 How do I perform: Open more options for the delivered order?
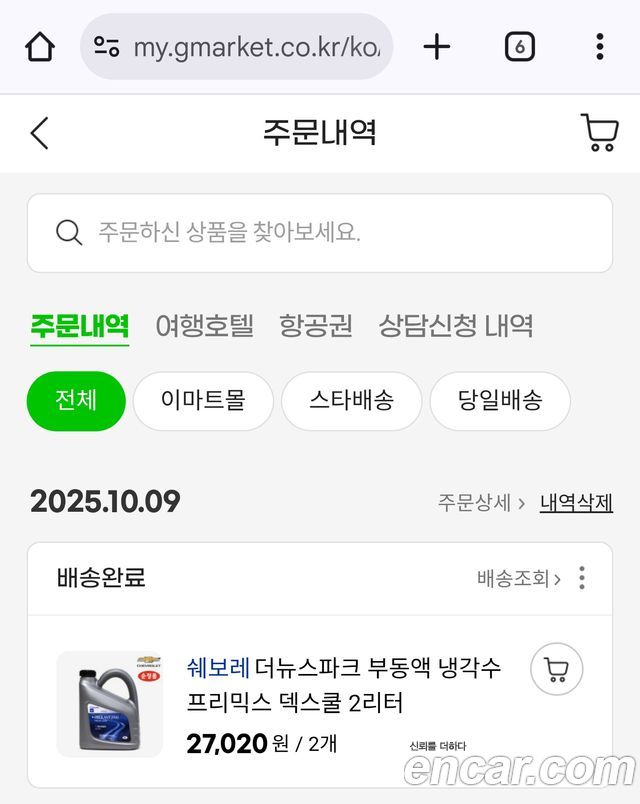(582, 578)
